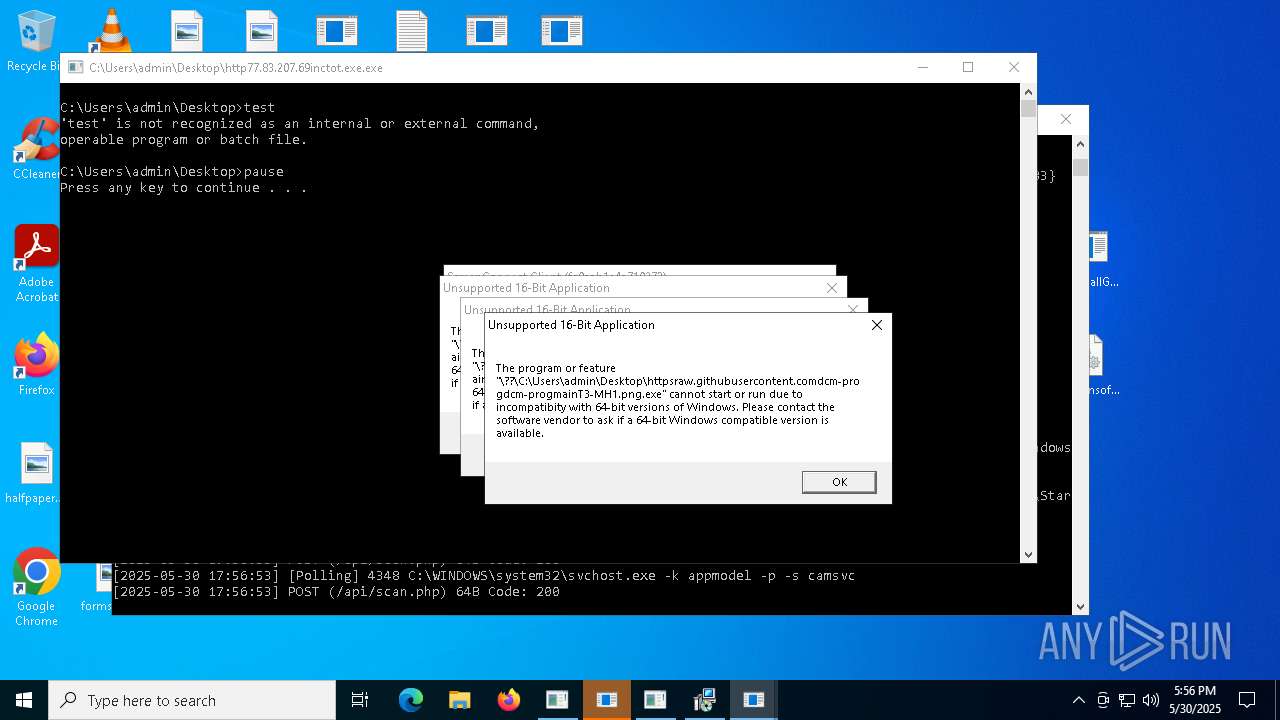The height and width of the screenshot is (720, 1280).
Task: Open the volume control in system tray
Action: click(x=1151, y=700)
